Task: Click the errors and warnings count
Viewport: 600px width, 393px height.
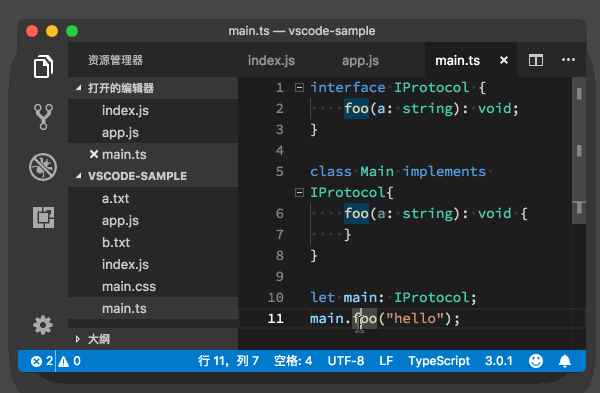Action: [56, 361]
